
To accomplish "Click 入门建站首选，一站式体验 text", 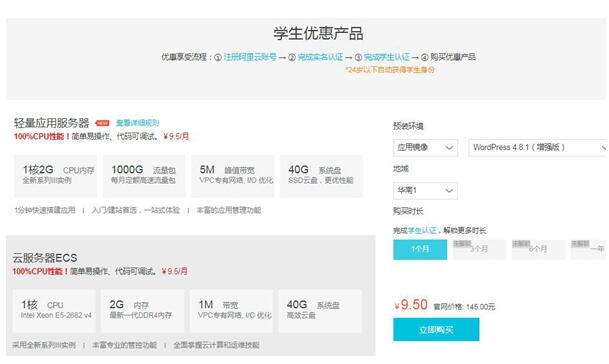I will pyautogui.click(x=136, y=210).
